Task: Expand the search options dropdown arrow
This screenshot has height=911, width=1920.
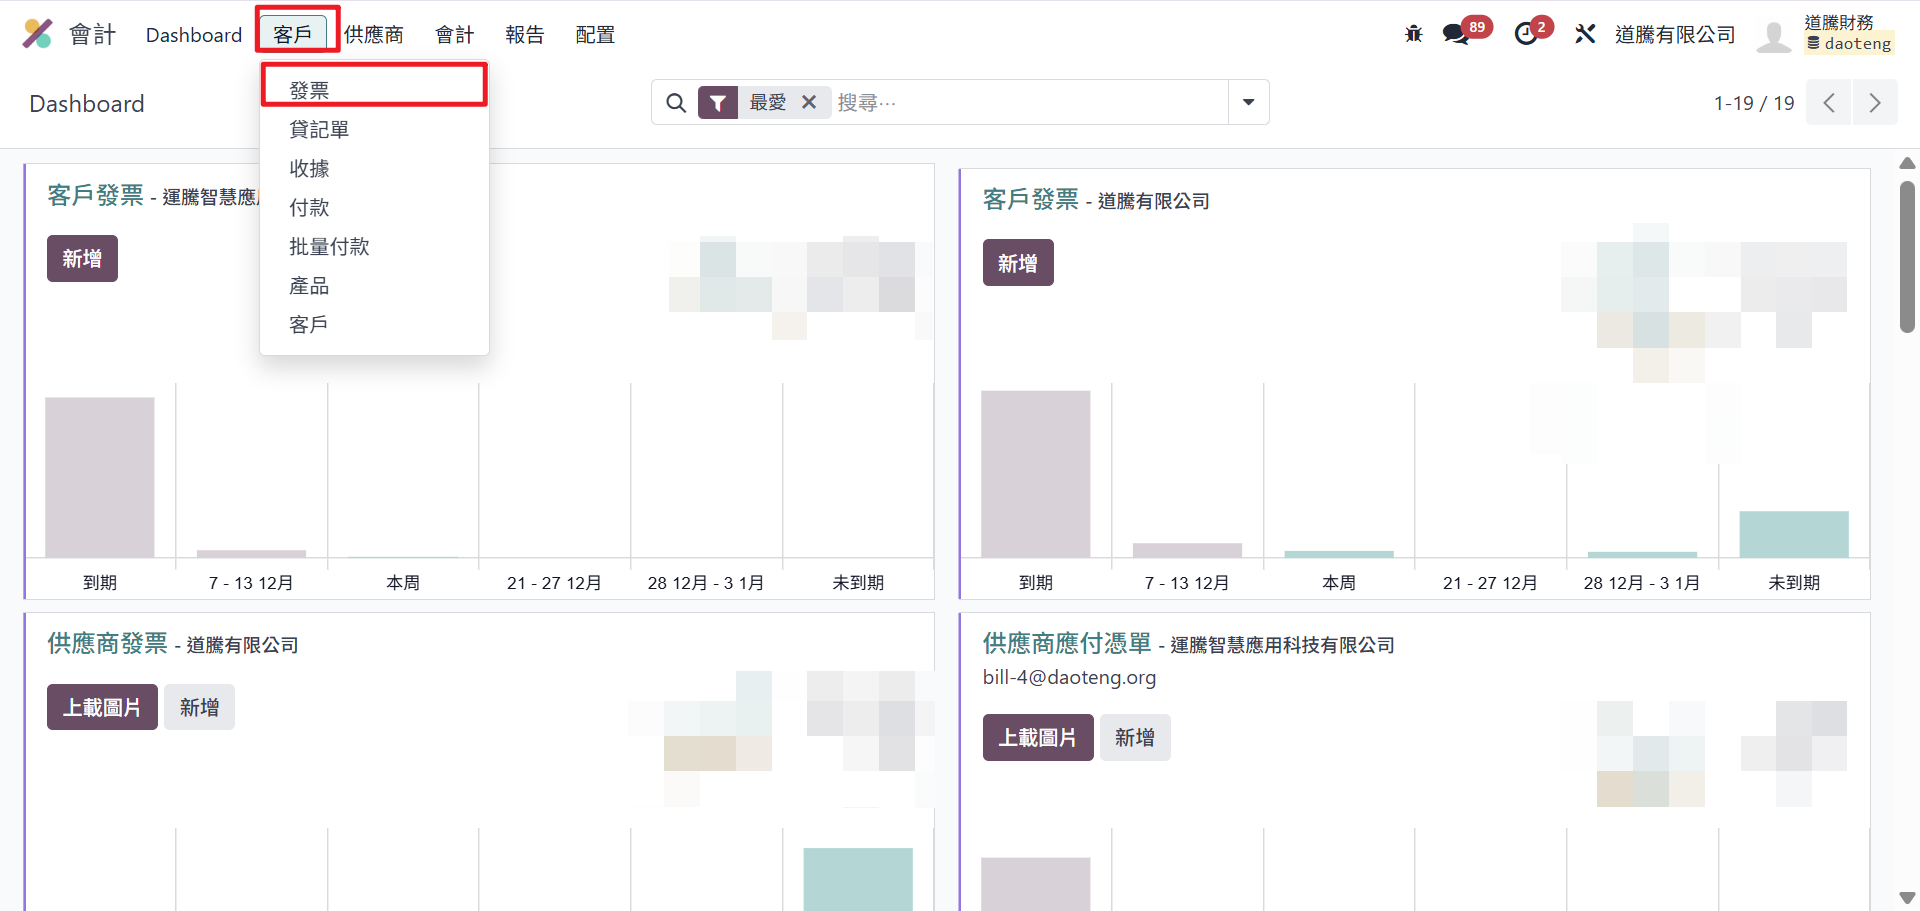Action: (x=1248, y=102)
